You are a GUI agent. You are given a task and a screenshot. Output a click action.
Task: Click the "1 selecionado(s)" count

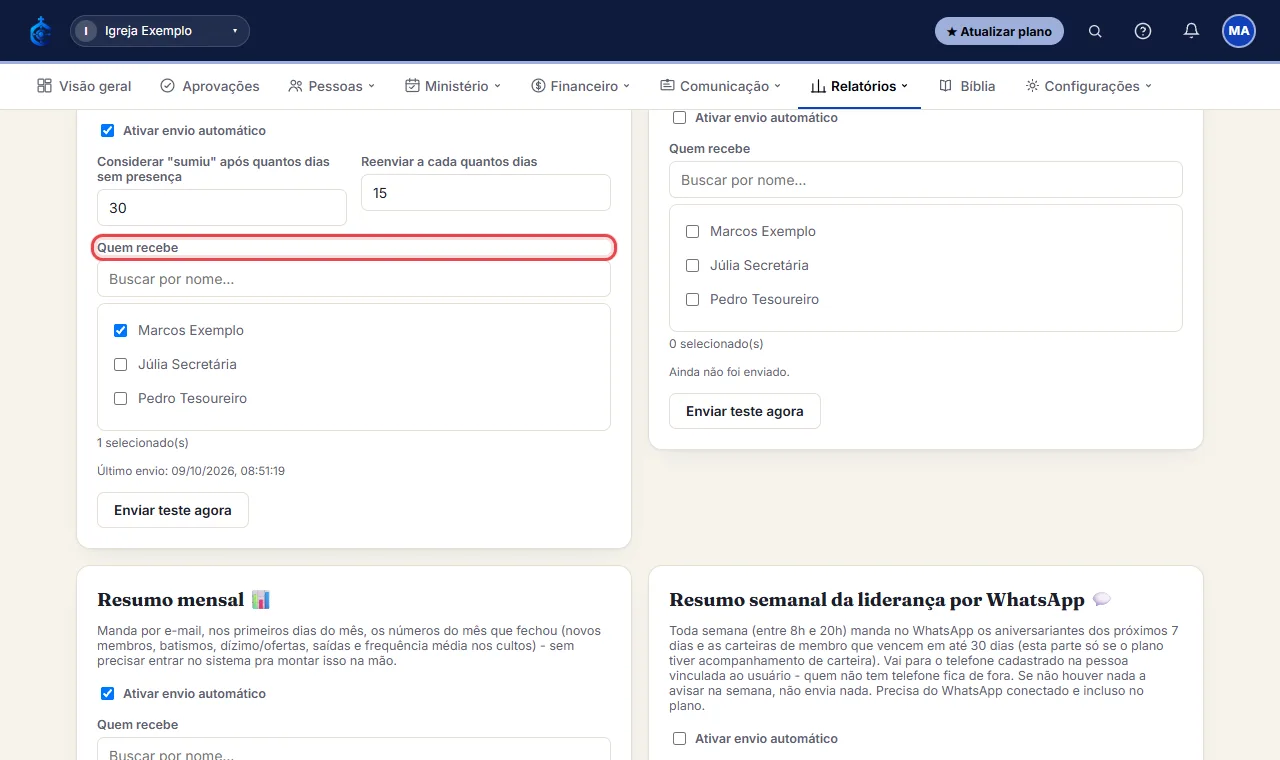143,442
